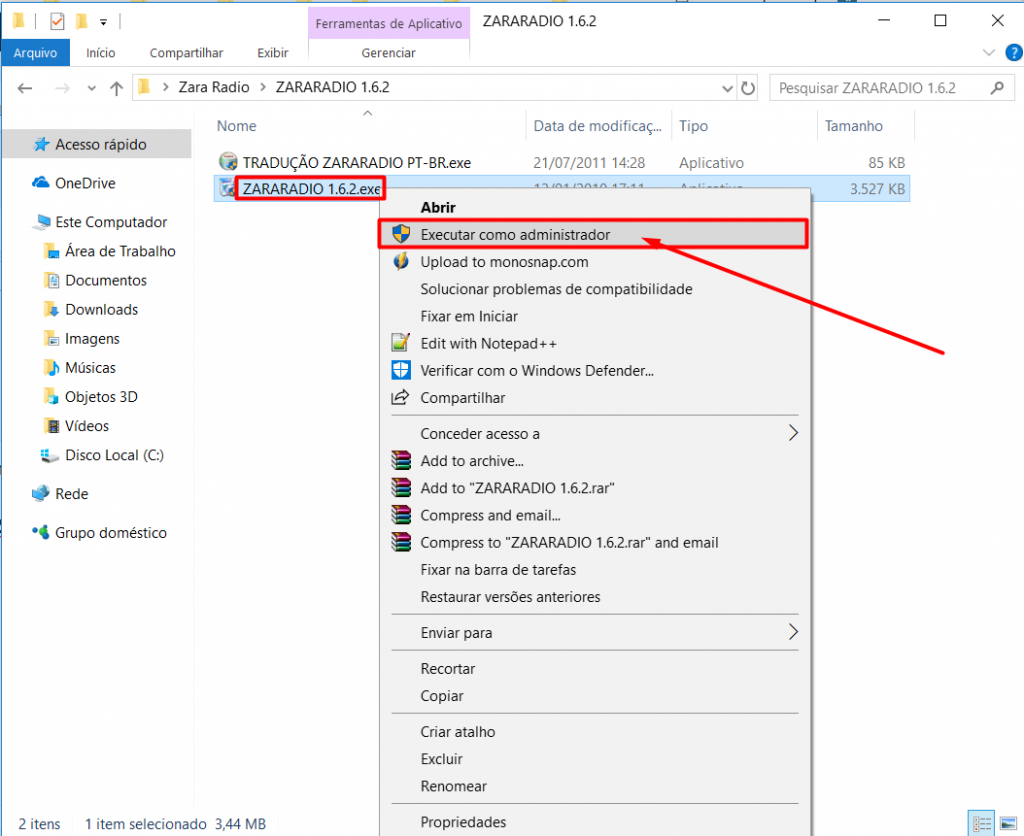Viewport: 1024px width, 836px height.
Task: Click the Windows Defender shield icon
Action: tap(401, 370)
